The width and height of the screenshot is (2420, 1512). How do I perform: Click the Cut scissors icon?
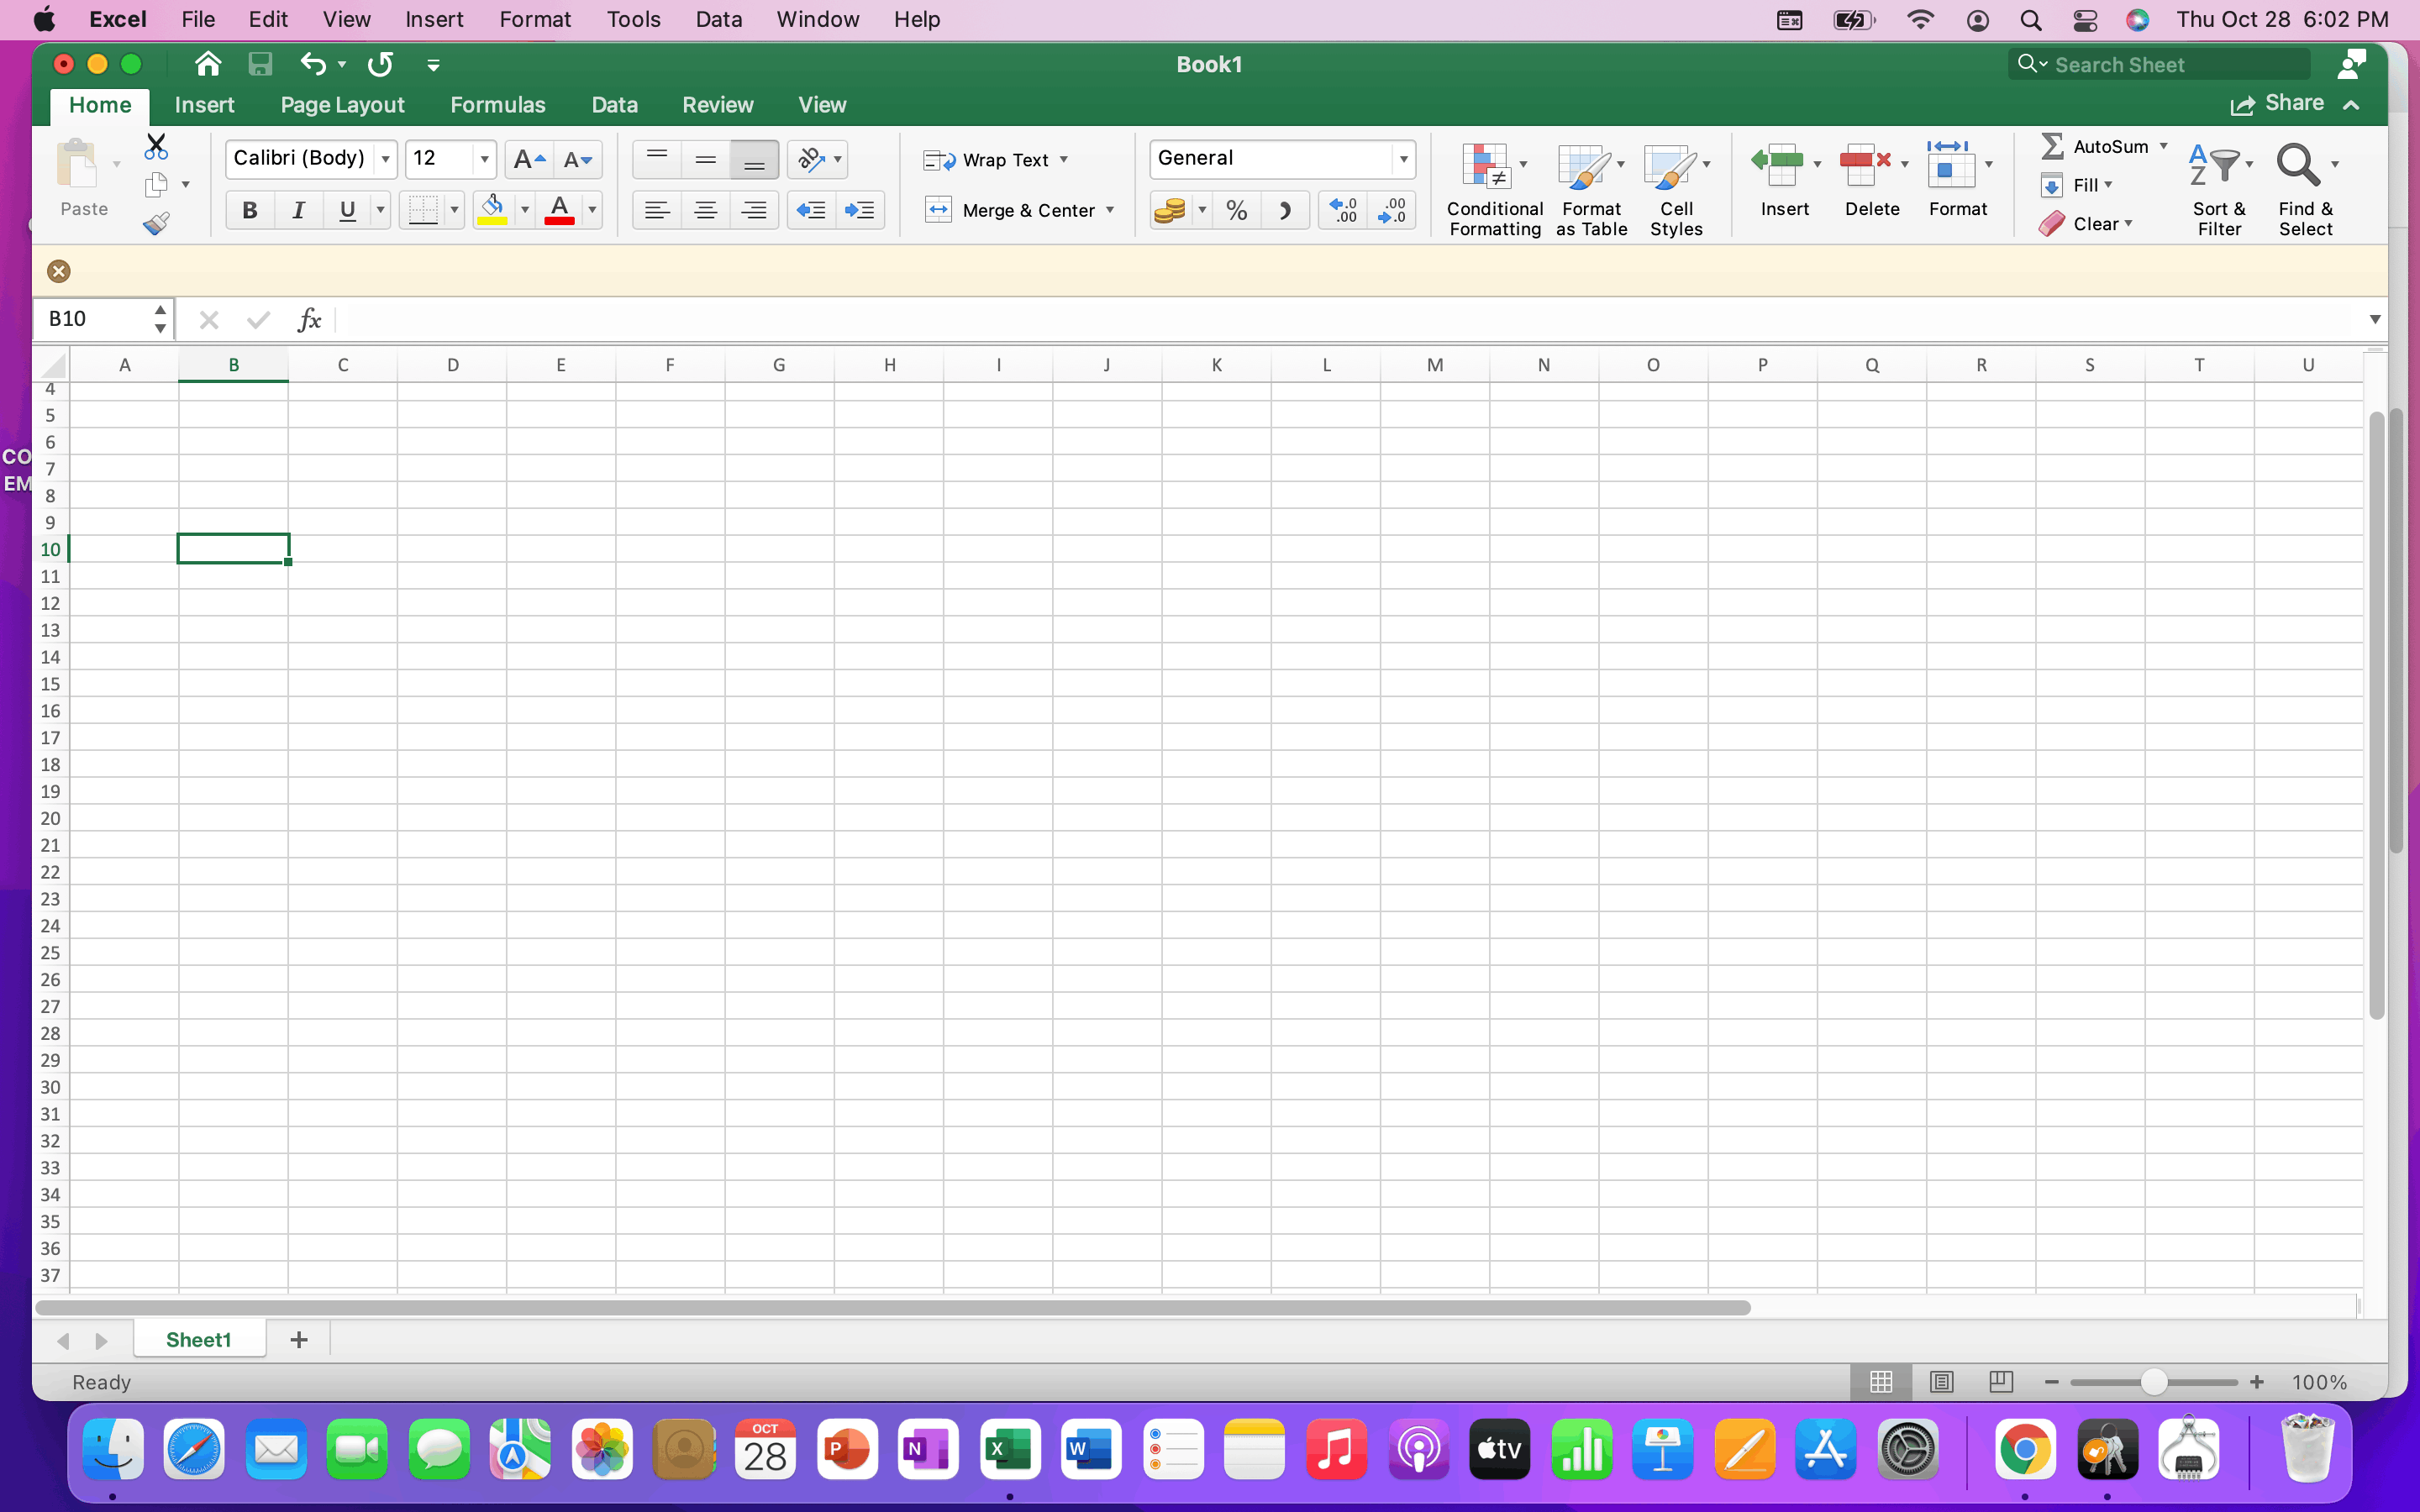[156, 146]
